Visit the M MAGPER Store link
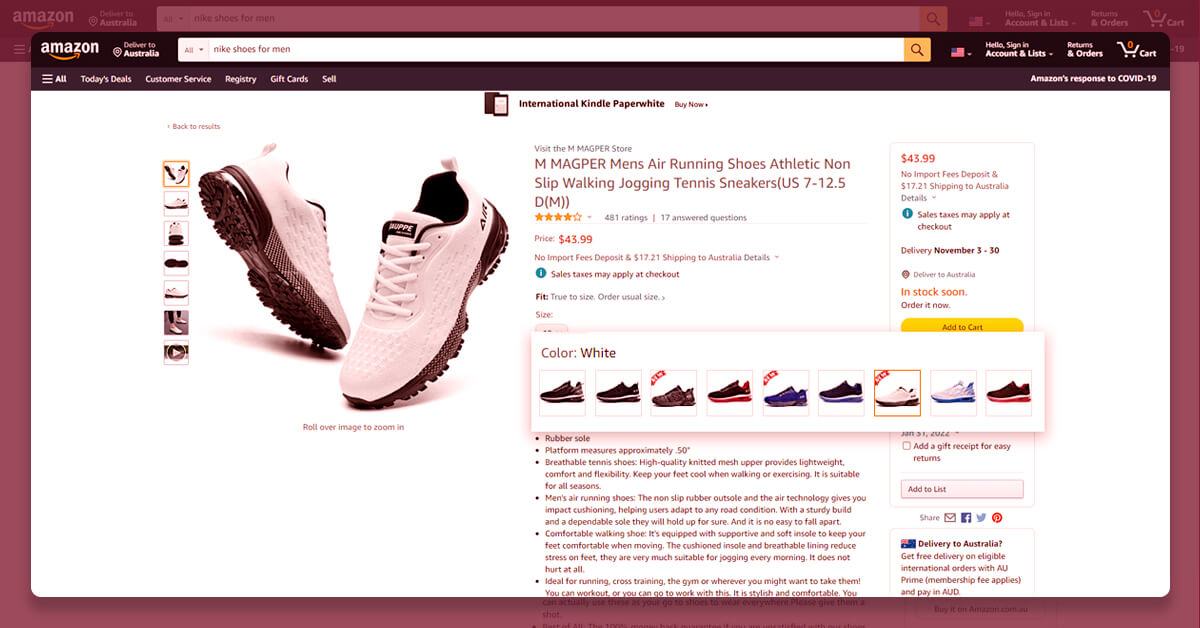The height and width of the screenshot is (628, 1200). pyautogui.click(x=583, y=149)
